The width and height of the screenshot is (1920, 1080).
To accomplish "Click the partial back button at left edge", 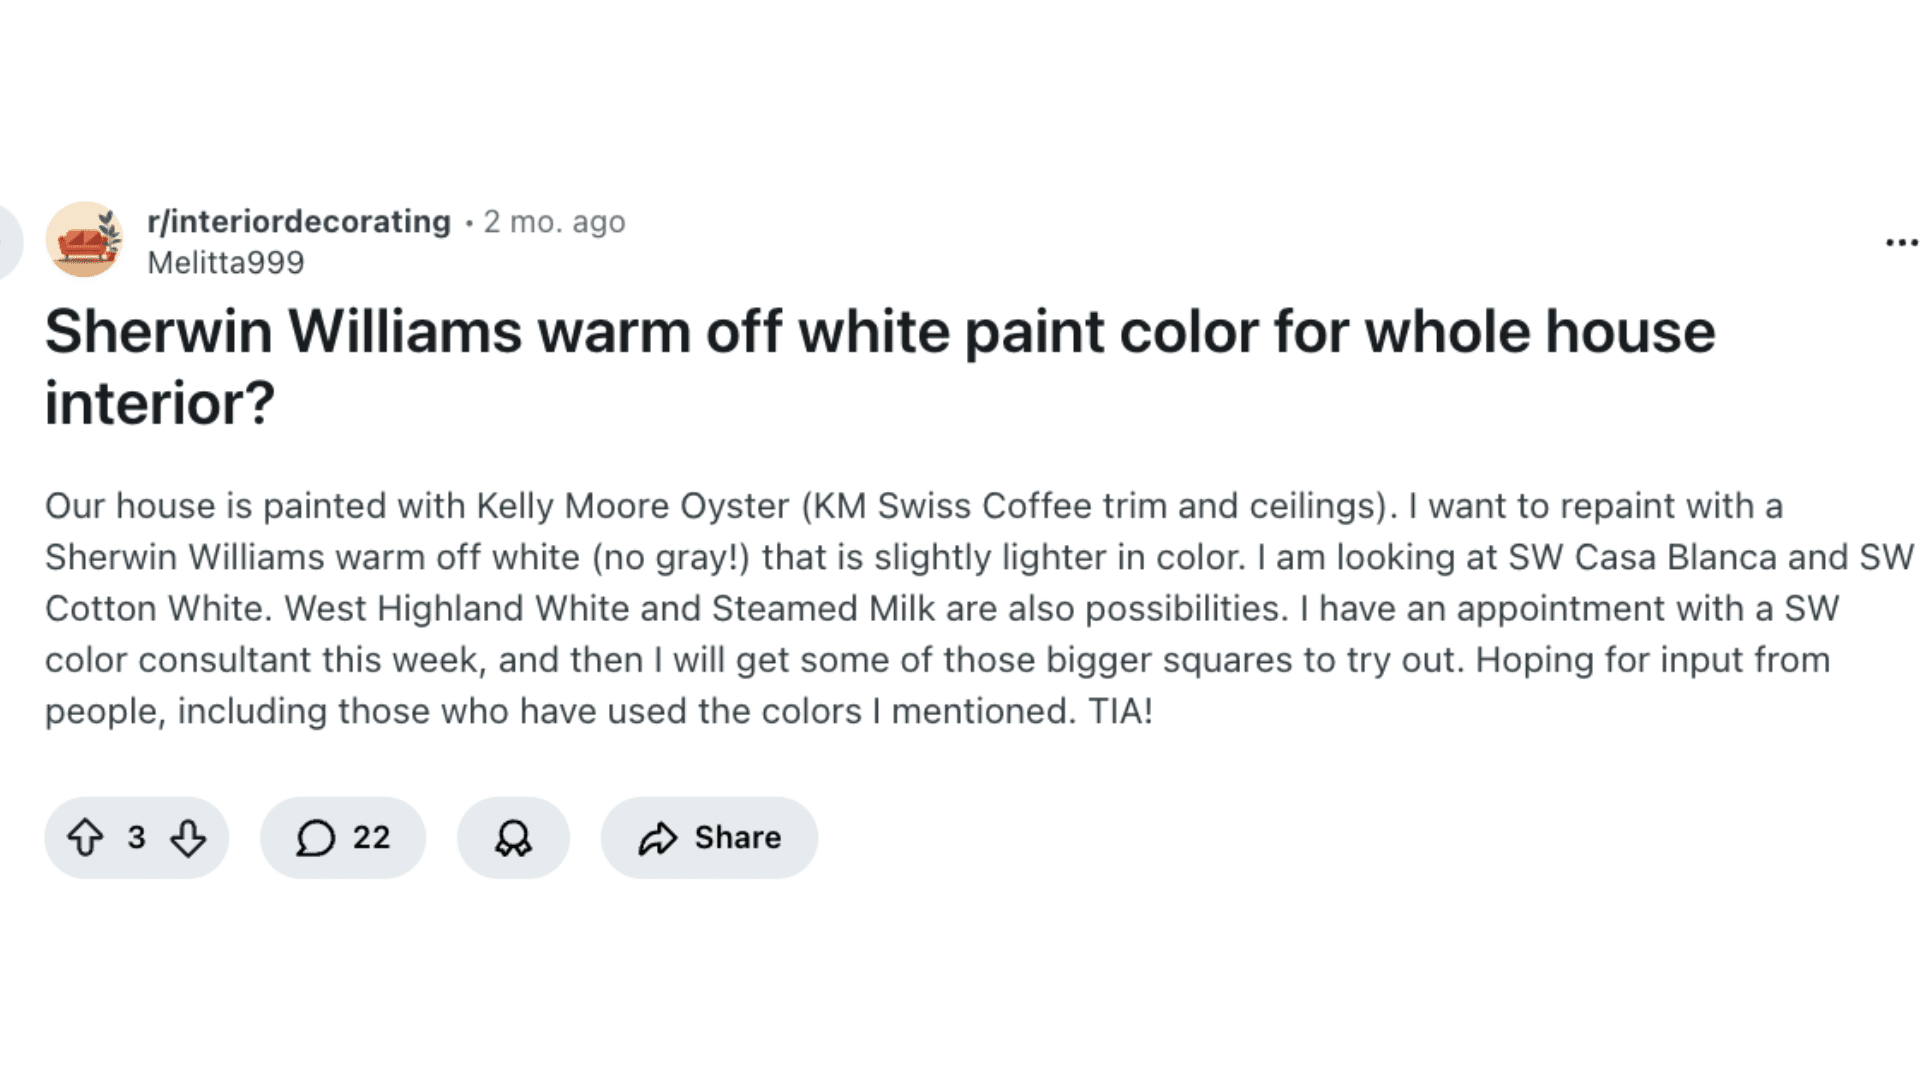I will [x=8, y=241].
